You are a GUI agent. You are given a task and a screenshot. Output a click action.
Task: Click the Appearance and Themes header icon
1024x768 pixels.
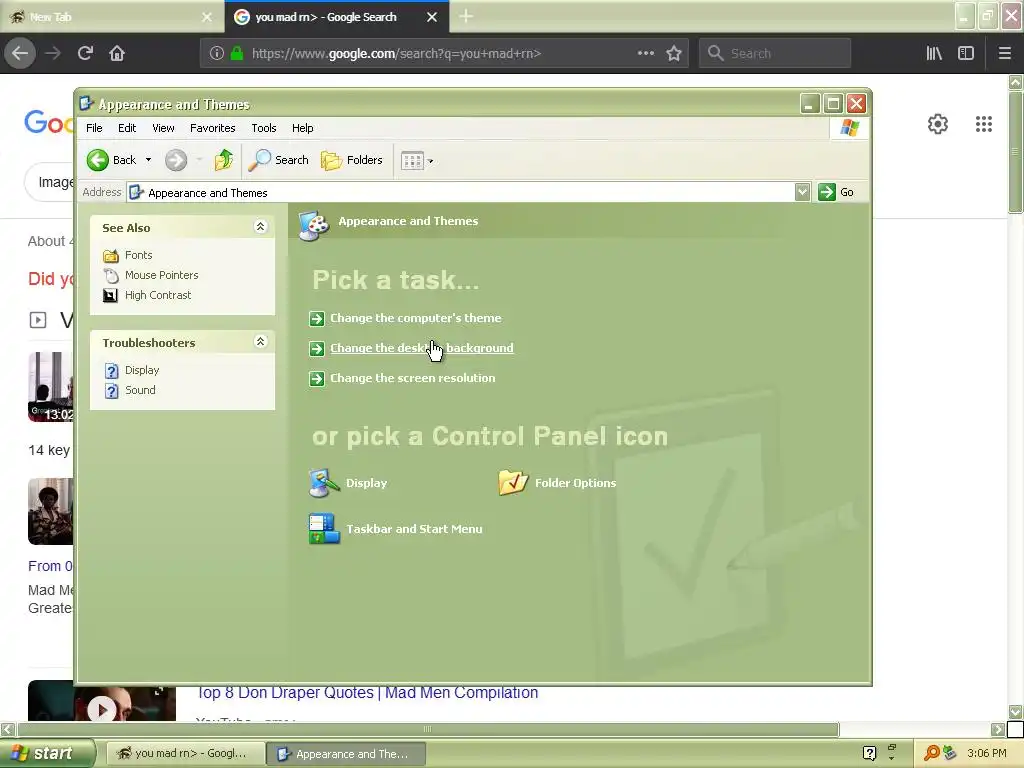click(314, 225)
